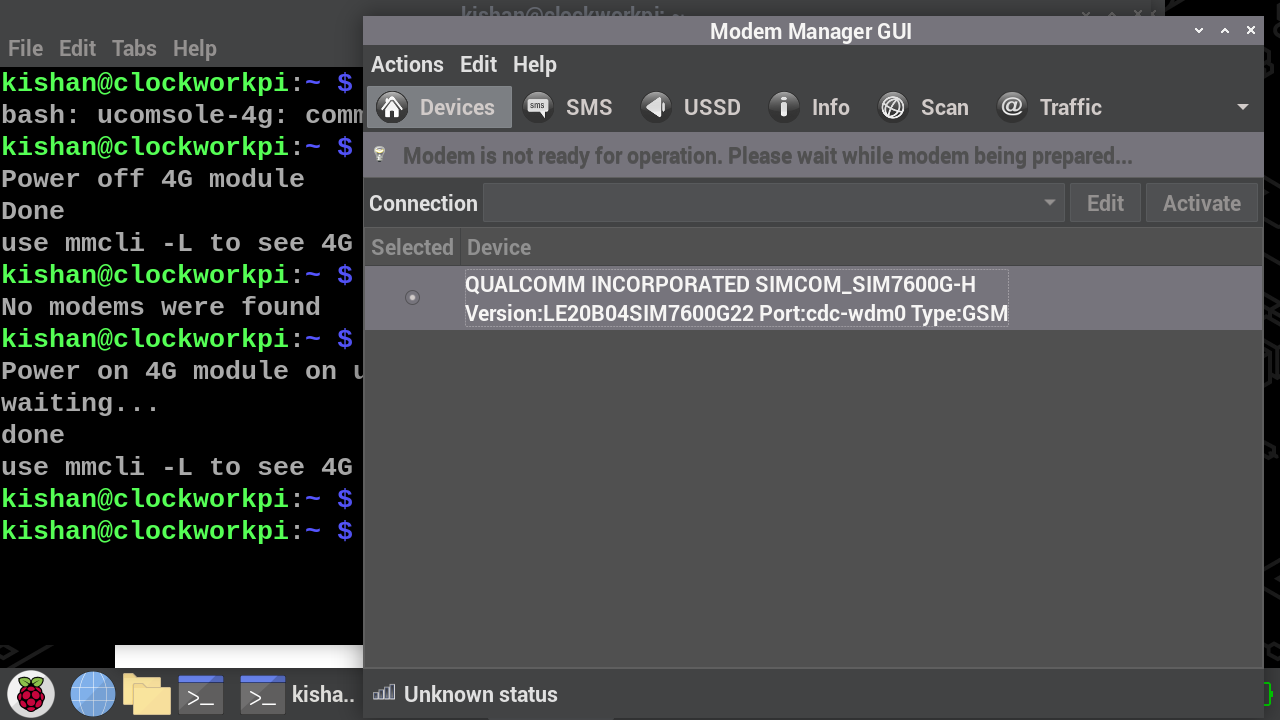Switch to the SMS page
Screen dimensions: 1280x720
[568, 107]
